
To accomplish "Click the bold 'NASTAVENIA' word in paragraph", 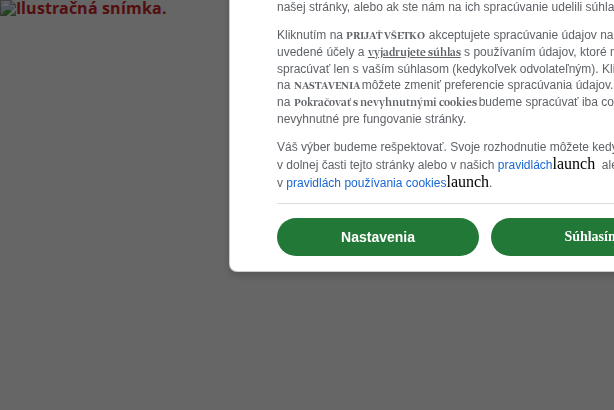I will click(327, 85).
